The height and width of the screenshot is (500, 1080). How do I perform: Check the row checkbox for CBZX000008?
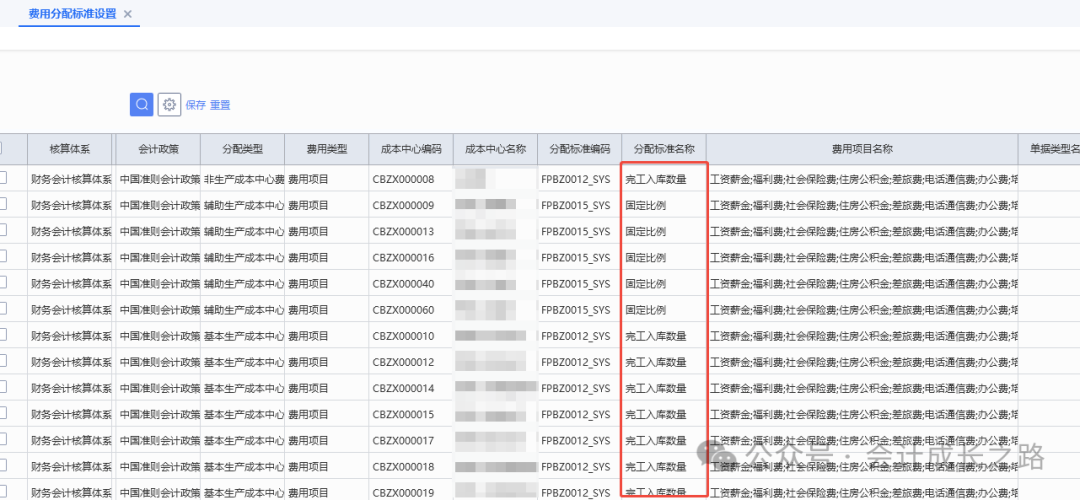click(3, 179)
